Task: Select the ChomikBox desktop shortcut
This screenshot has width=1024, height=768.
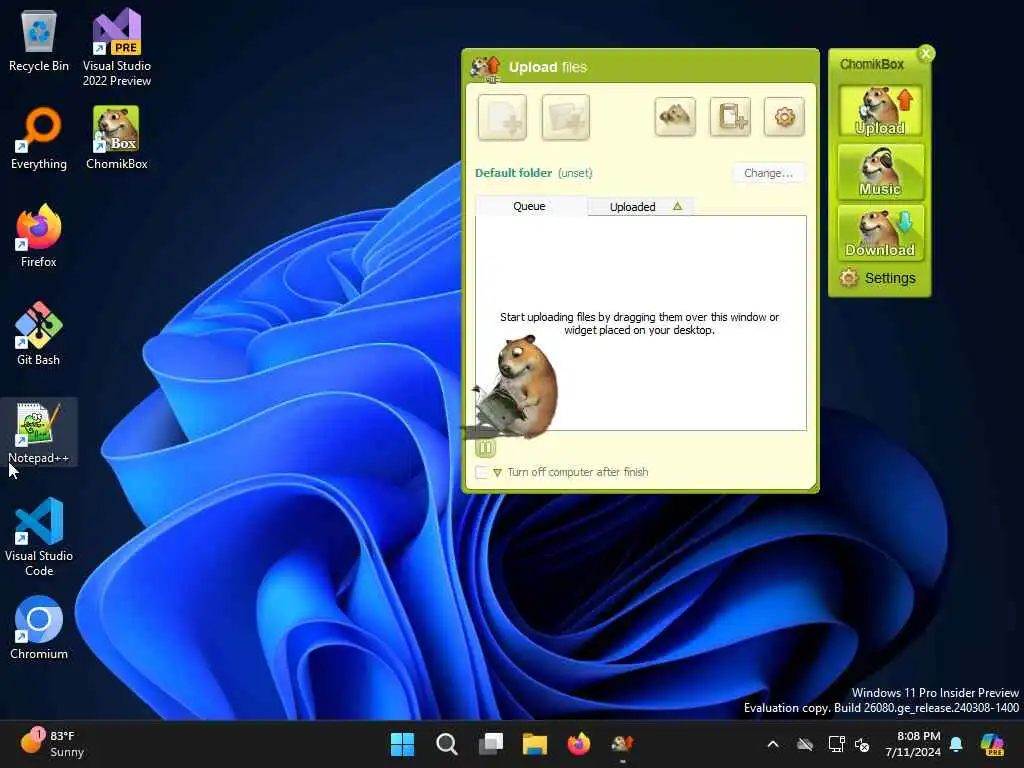Action: point(117,138)
